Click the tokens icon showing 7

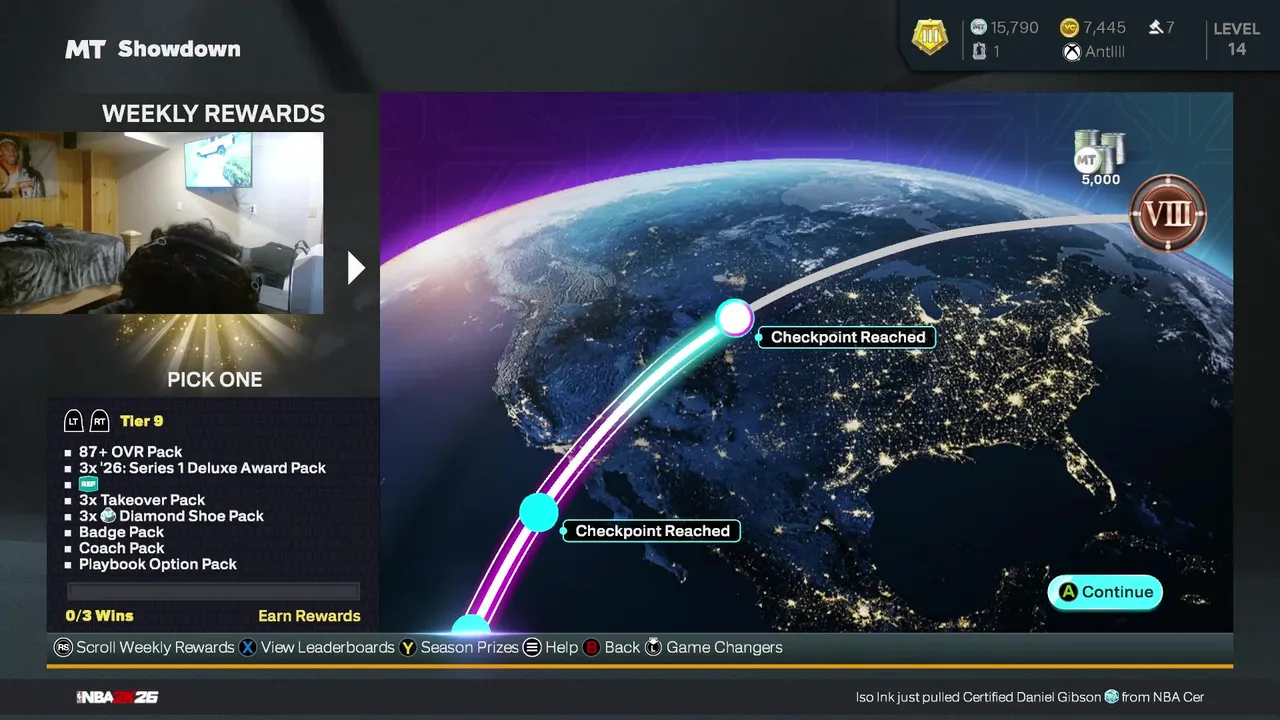coord(1155,28)
